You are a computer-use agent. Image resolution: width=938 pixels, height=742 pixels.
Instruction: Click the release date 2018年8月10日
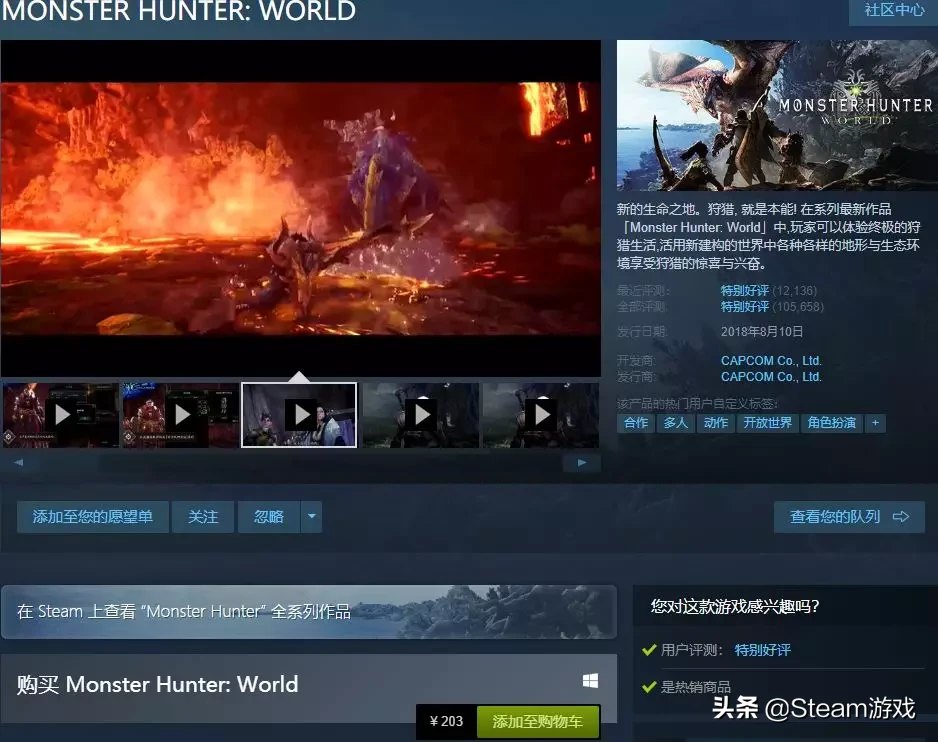762,332
